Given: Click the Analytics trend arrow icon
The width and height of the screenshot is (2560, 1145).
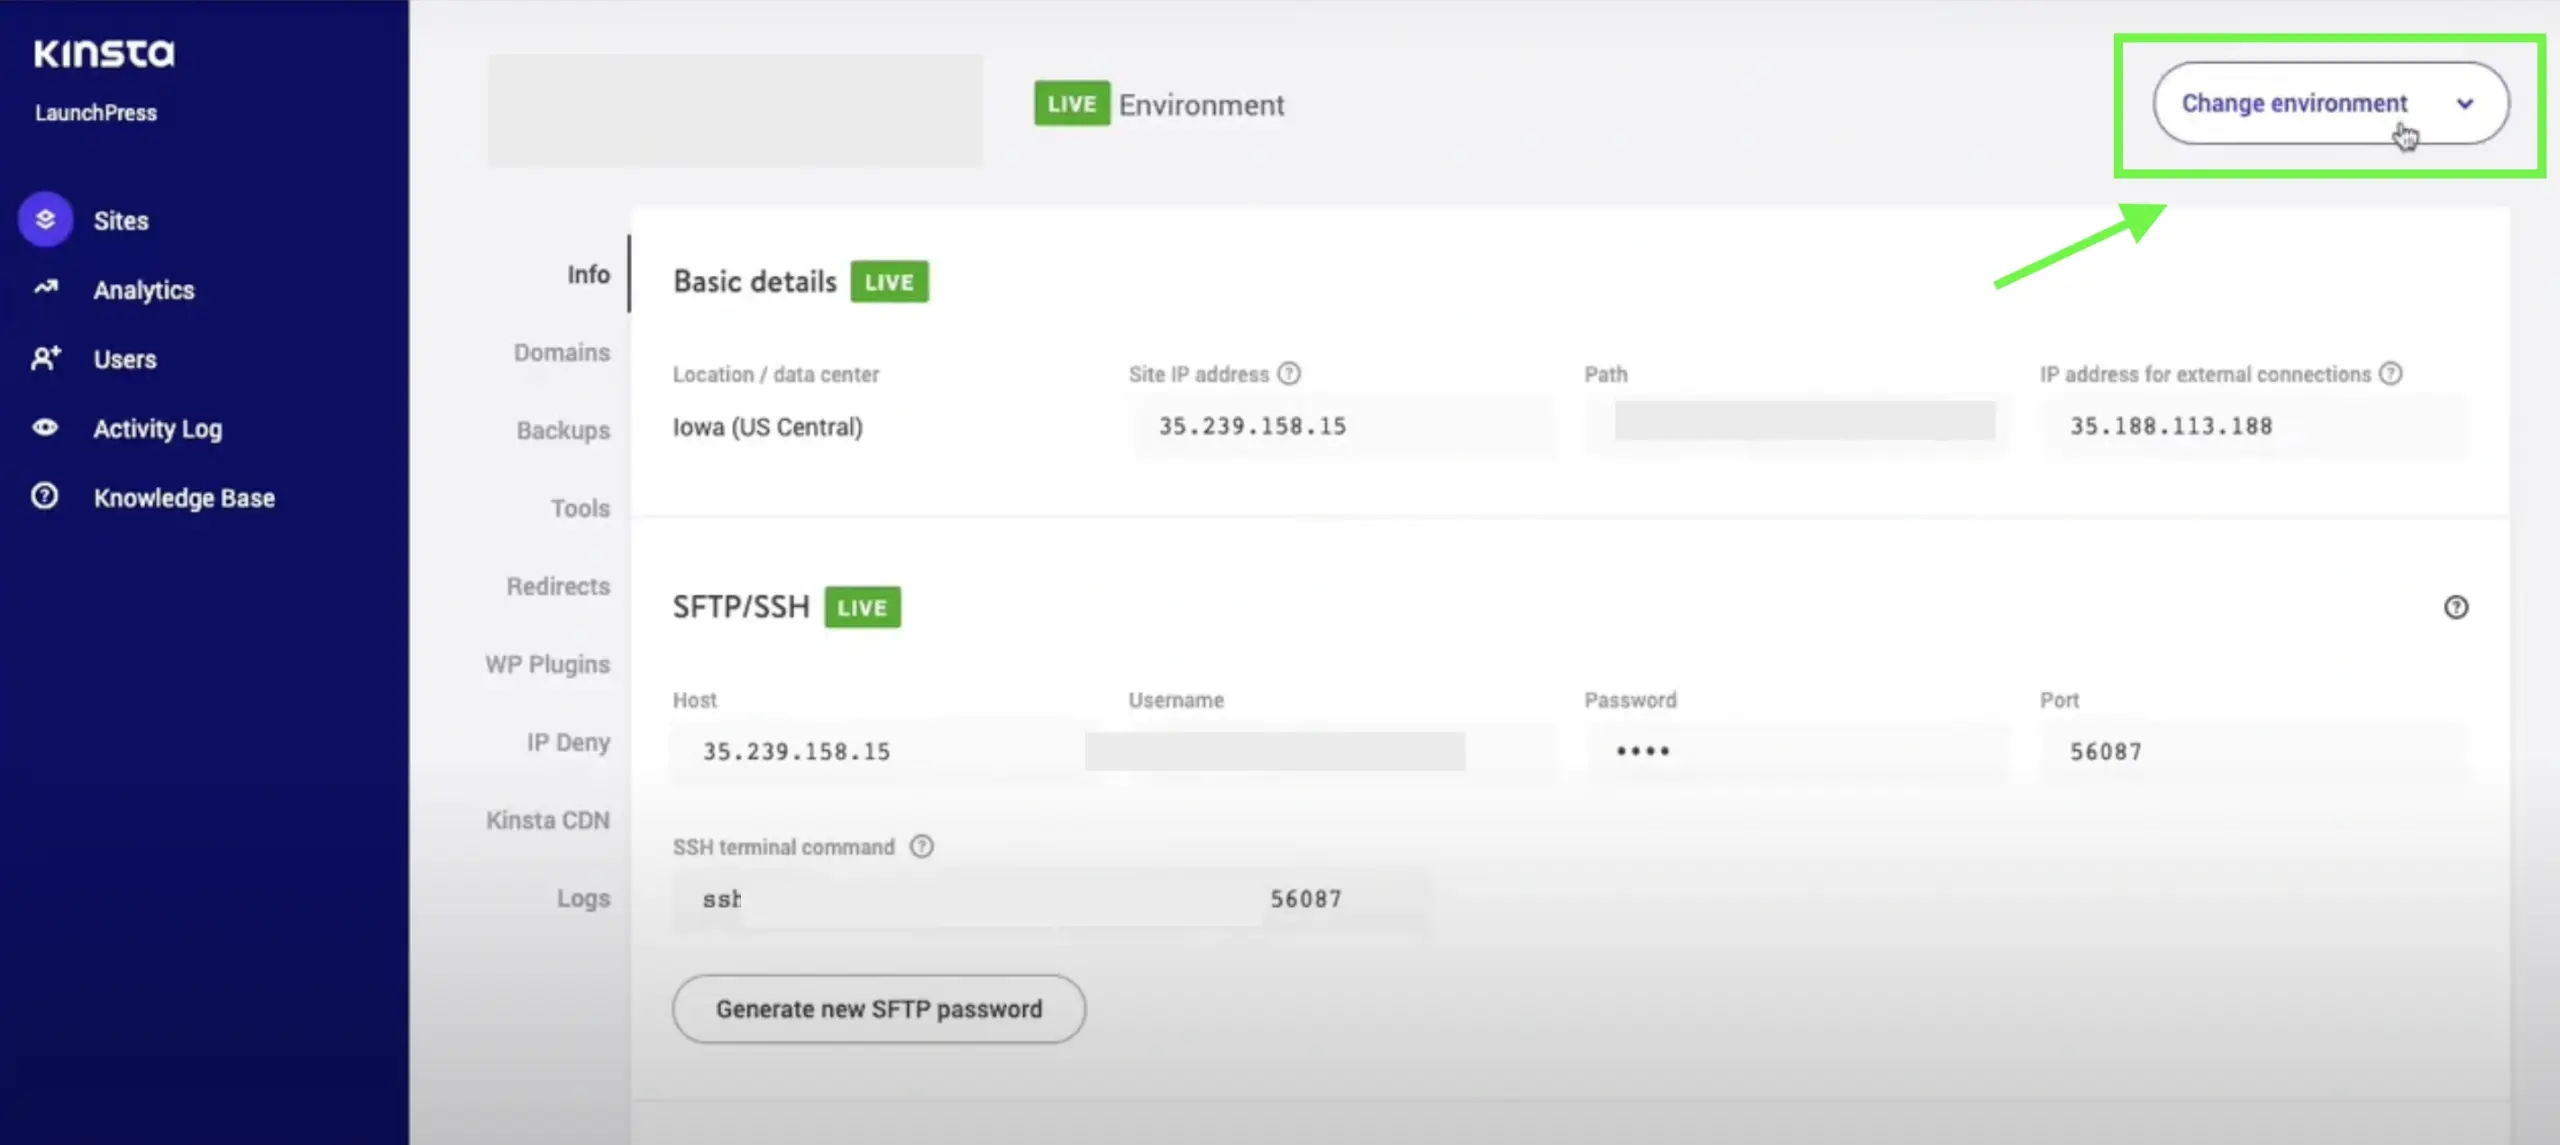Looking at the screenshot, I should click(x=45, y=288).
